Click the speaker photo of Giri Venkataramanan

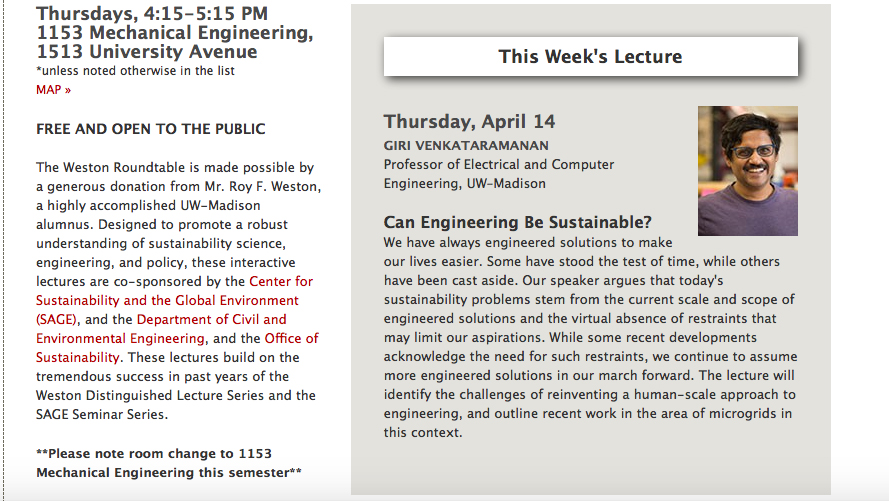[747, 171]
